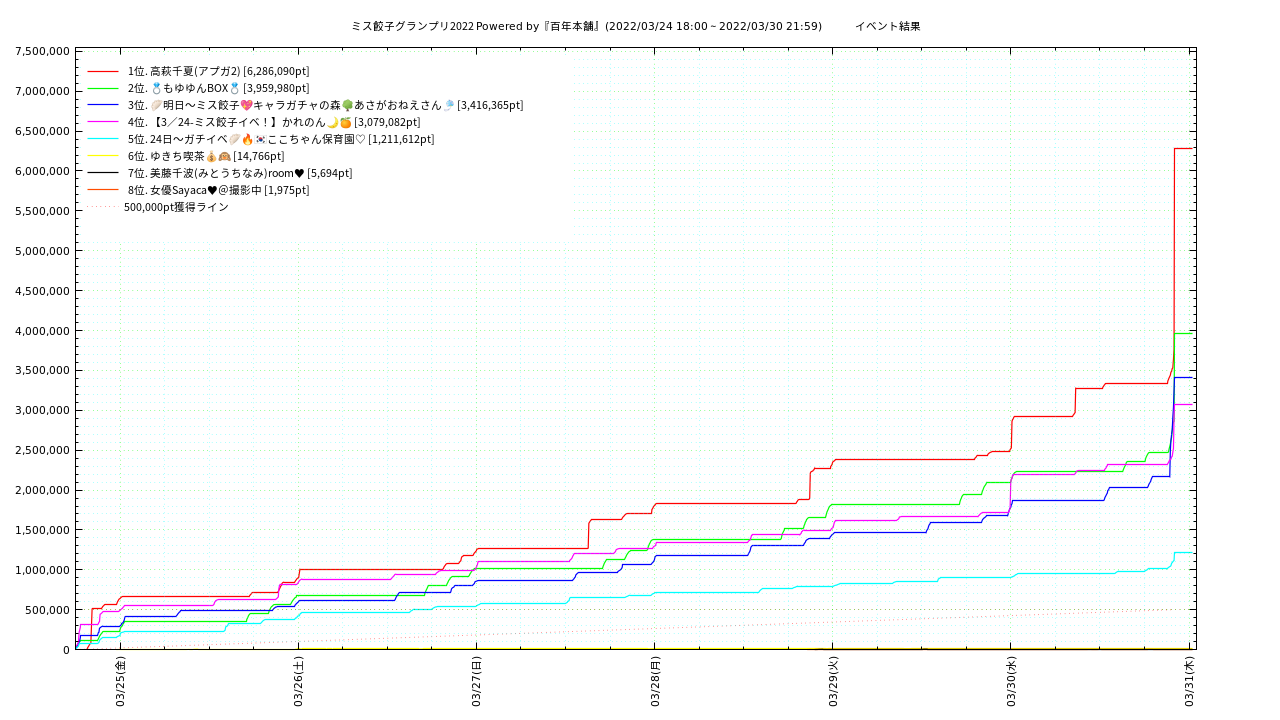Viewport: 1280px width, 720px height.
Task: Click the 03/25(金) date axis label
Action: point(120,682)
